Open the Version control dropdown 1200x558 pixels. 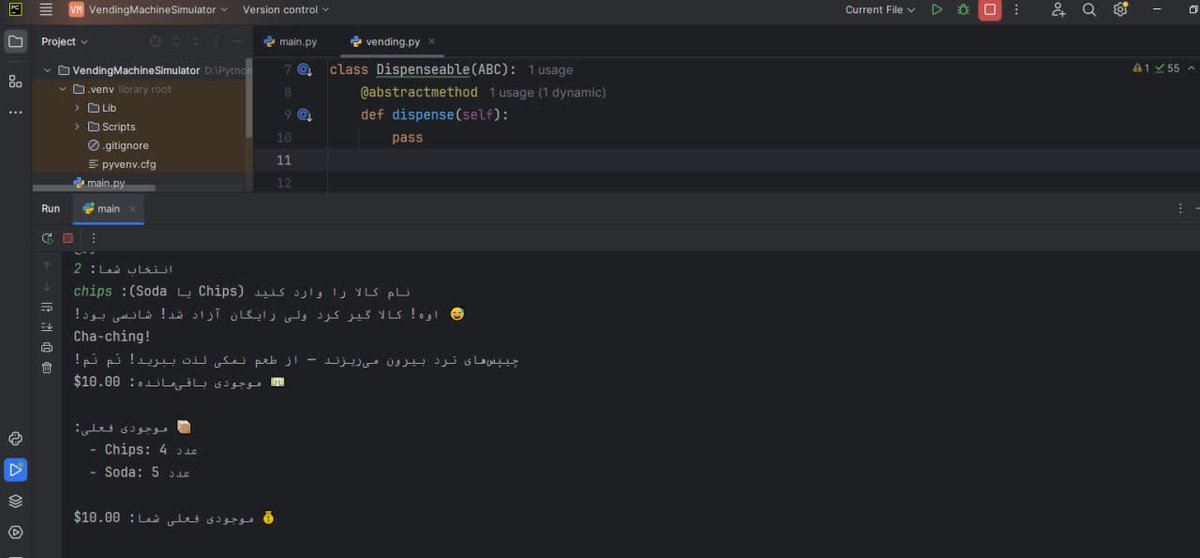click(285, 10)
